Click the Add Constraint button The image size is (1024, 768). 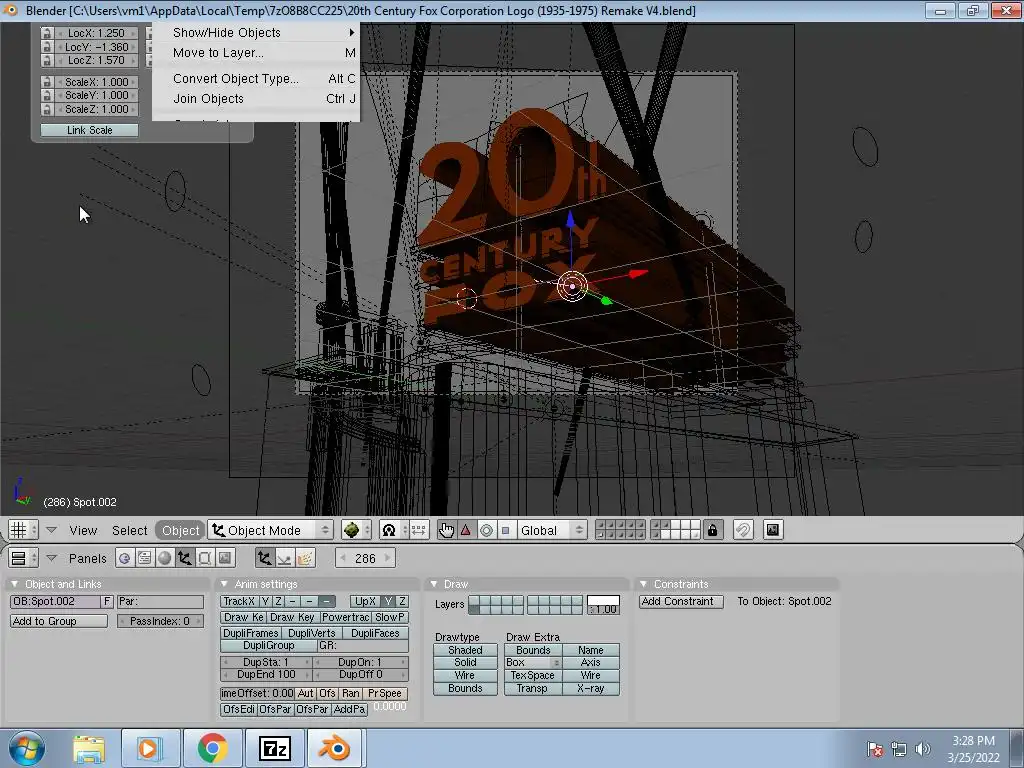[x=681, y=601]
